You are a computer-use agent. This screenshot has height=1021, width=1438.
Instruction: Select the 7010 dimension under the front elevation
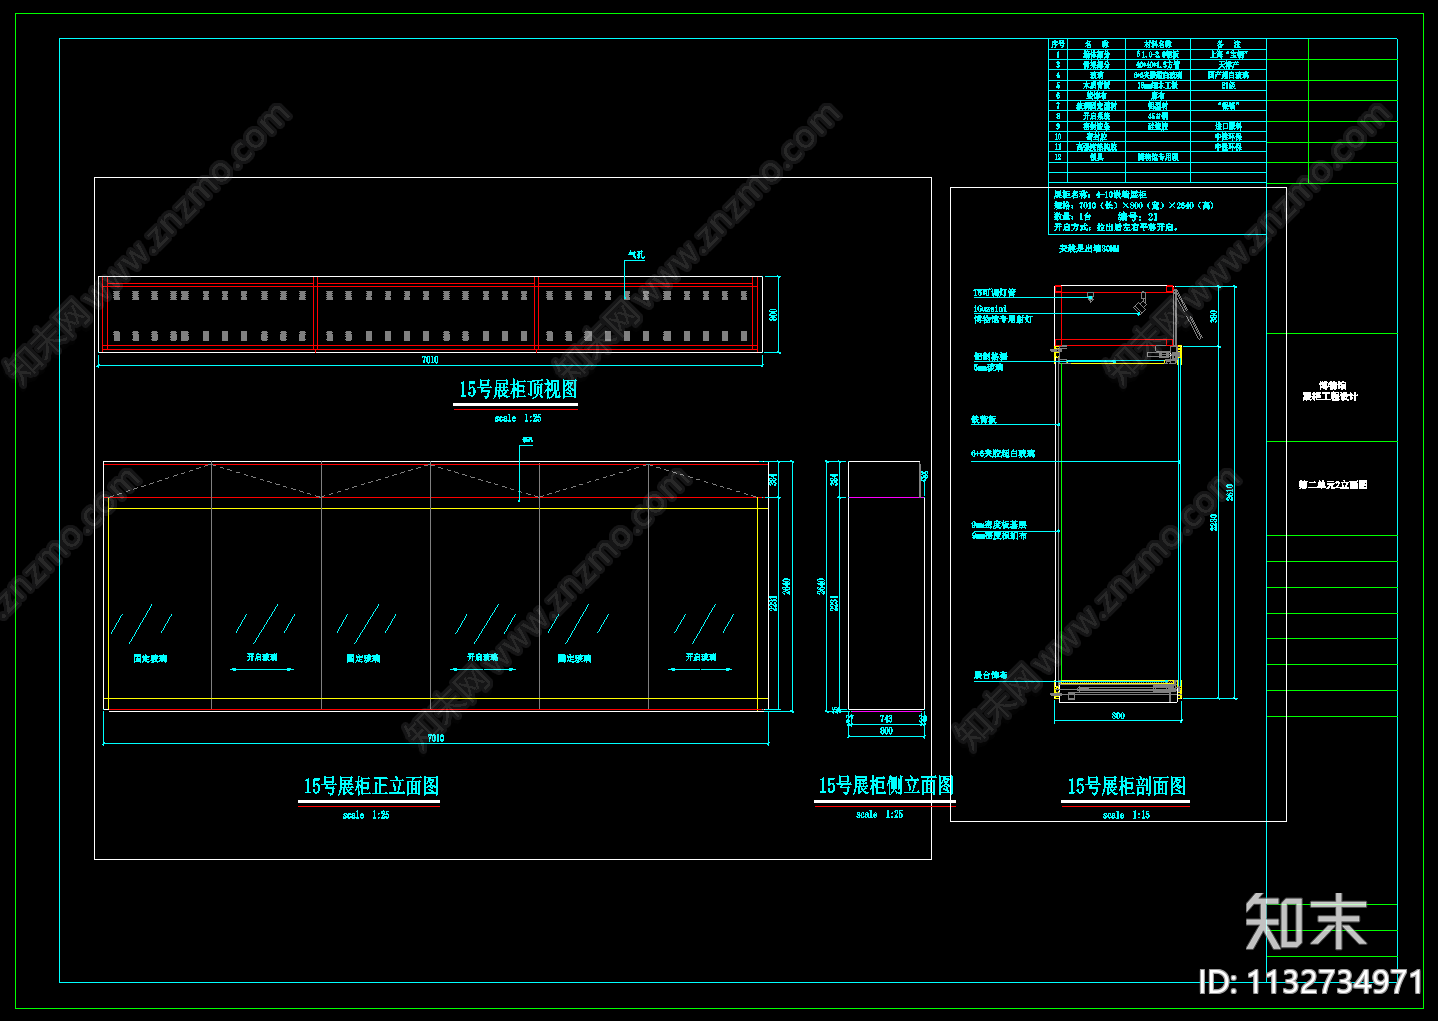(x=436, y=738)
